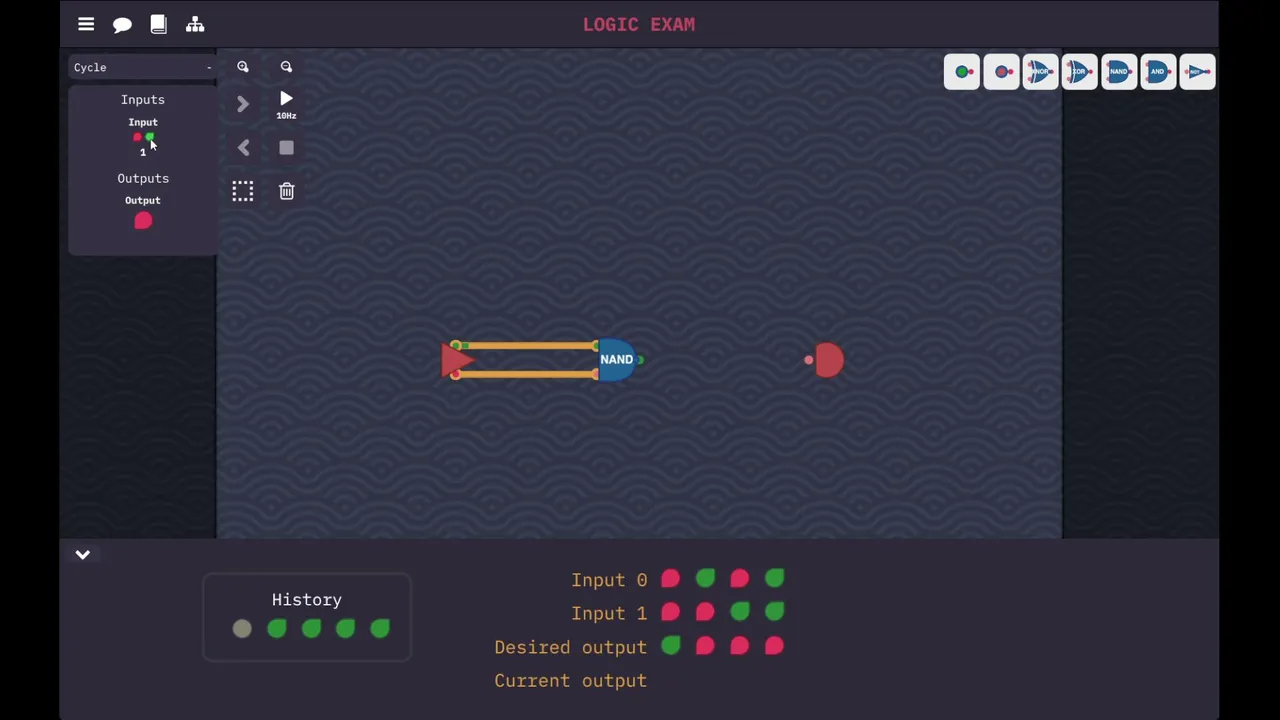Select the NOT gate from palette

click(1197, 71)
